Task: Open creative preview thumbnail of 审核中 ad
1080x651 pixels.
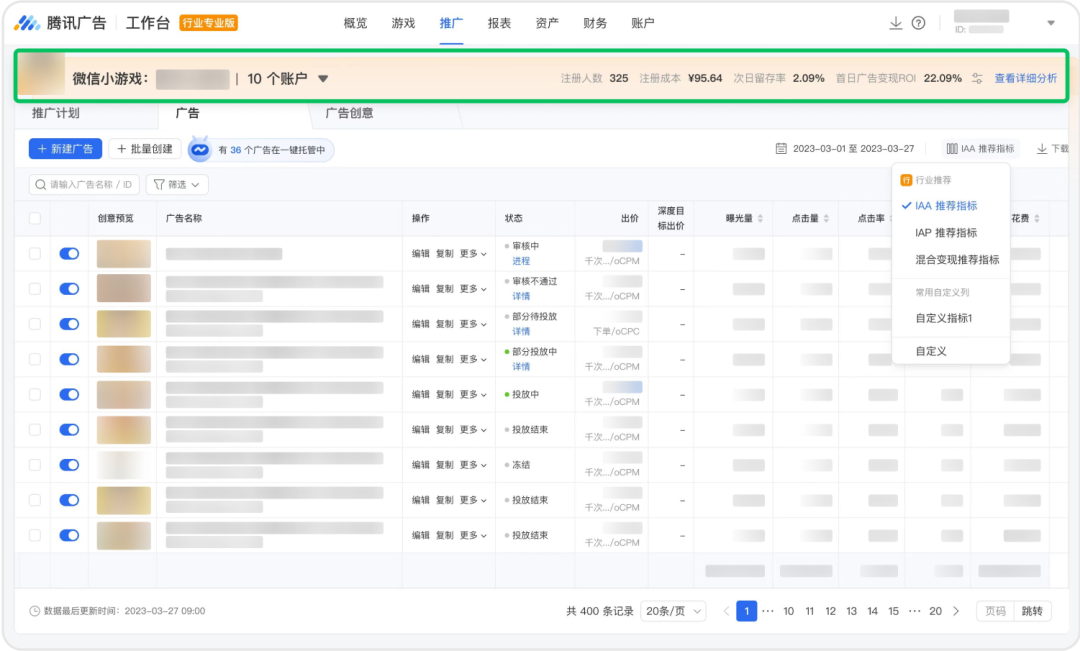Action: click(124, 254)
